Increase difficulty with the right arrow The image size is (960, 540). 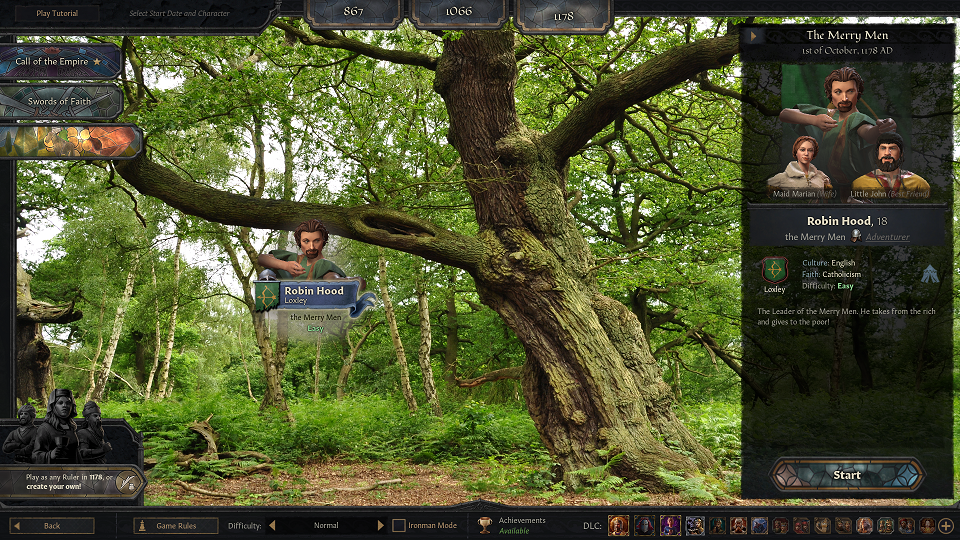point(380,525)
